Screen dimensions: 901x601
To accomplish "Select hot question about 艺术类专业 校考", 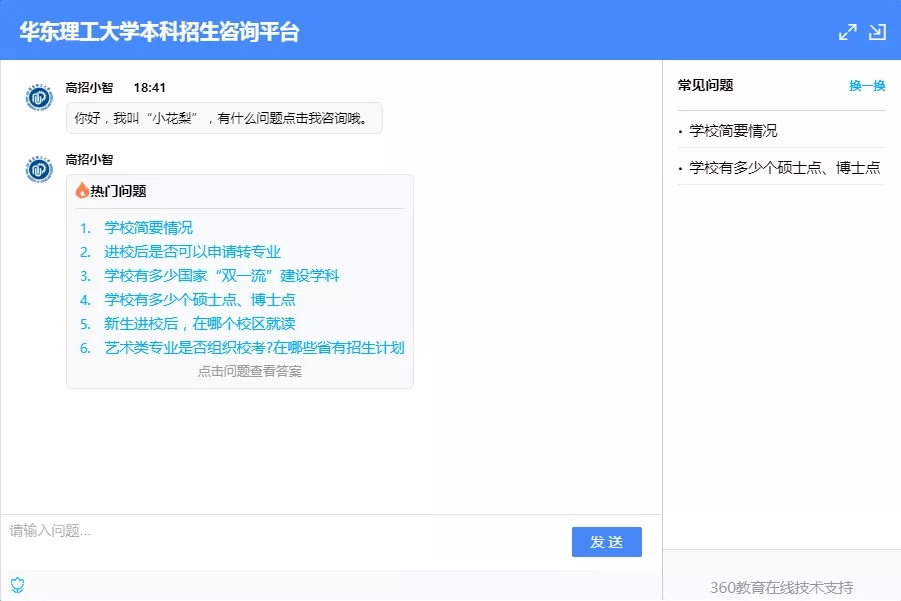I will pos(255,348).
